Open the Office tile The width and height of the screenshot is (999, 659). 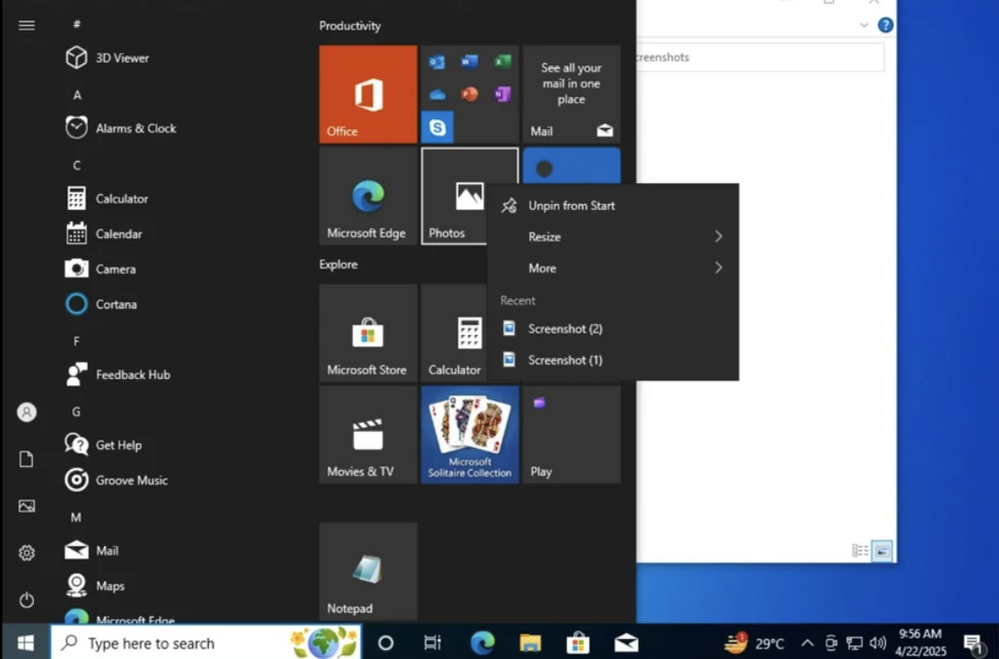(367, 94)
